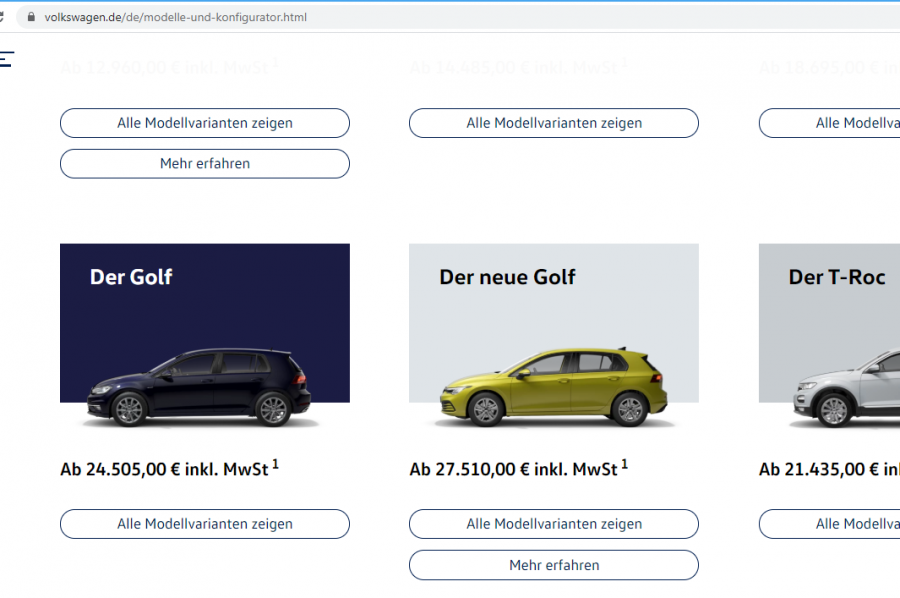Screen dimensions: 900x598
Task: Select the 'Der Golf' heading
Action: click(131, 277)
